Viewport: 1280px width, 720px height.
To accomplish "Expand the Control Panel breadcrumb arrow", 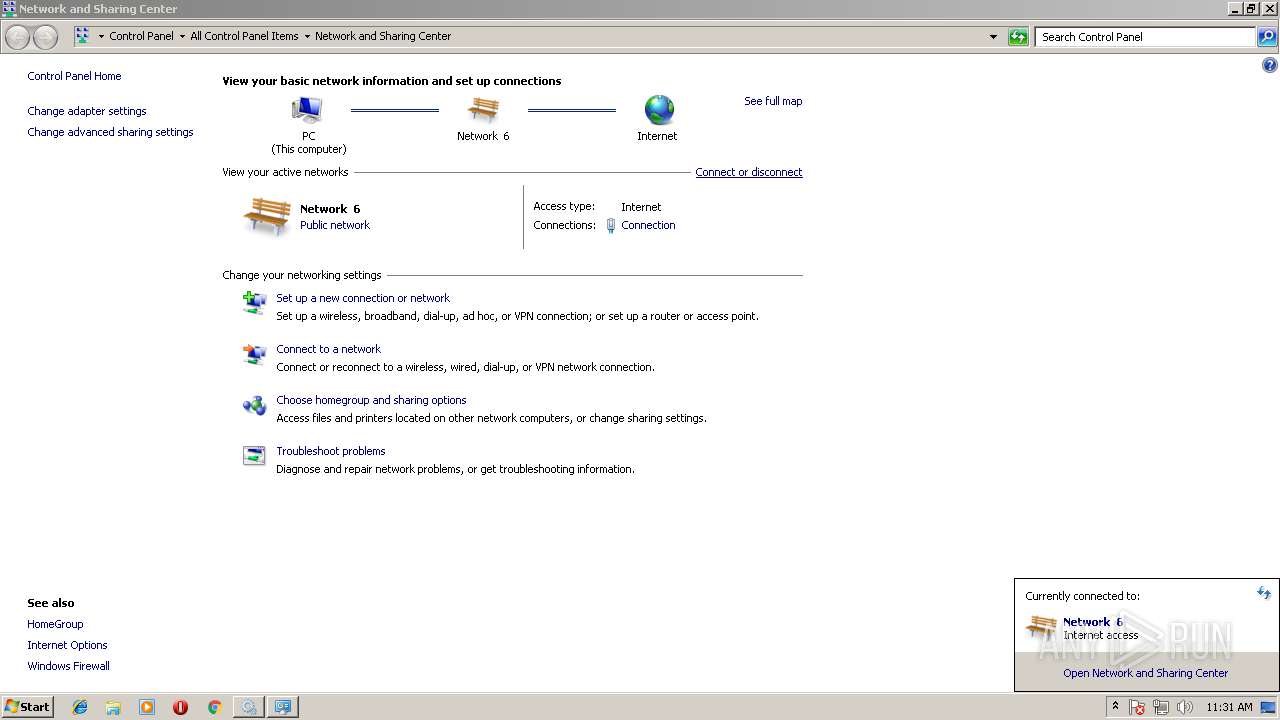I will 182,36.
